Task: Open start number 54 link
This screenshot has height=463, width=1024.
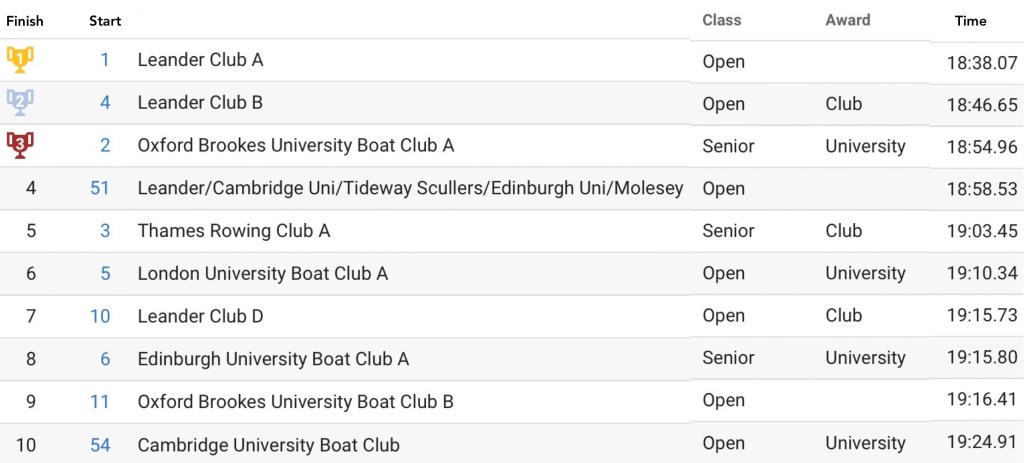Action: click(100, 445)
